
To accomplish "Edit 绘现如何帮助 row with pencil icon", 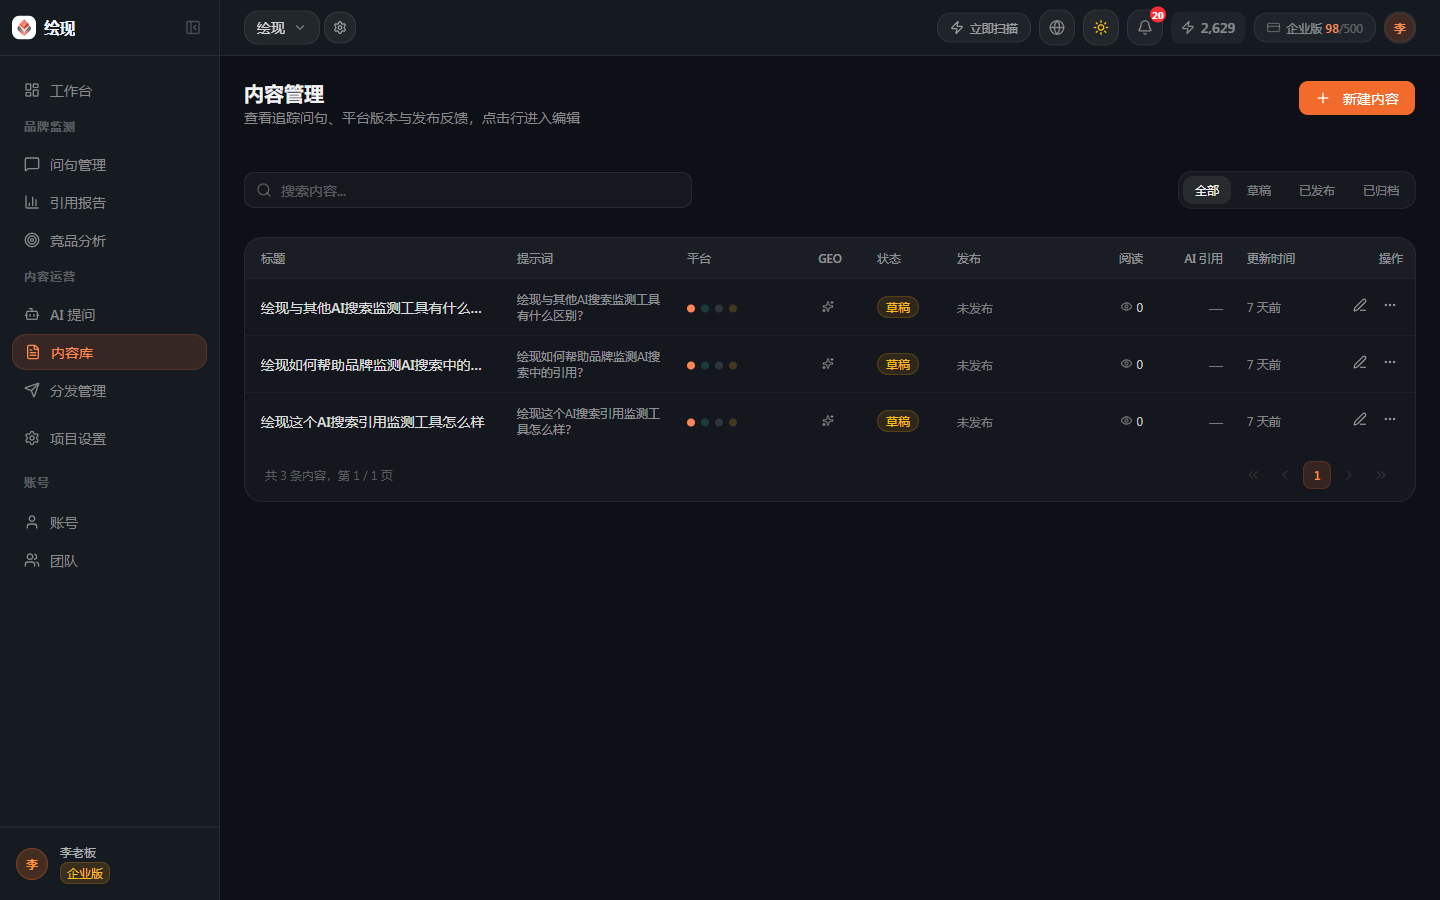I will coord(1360,362).
